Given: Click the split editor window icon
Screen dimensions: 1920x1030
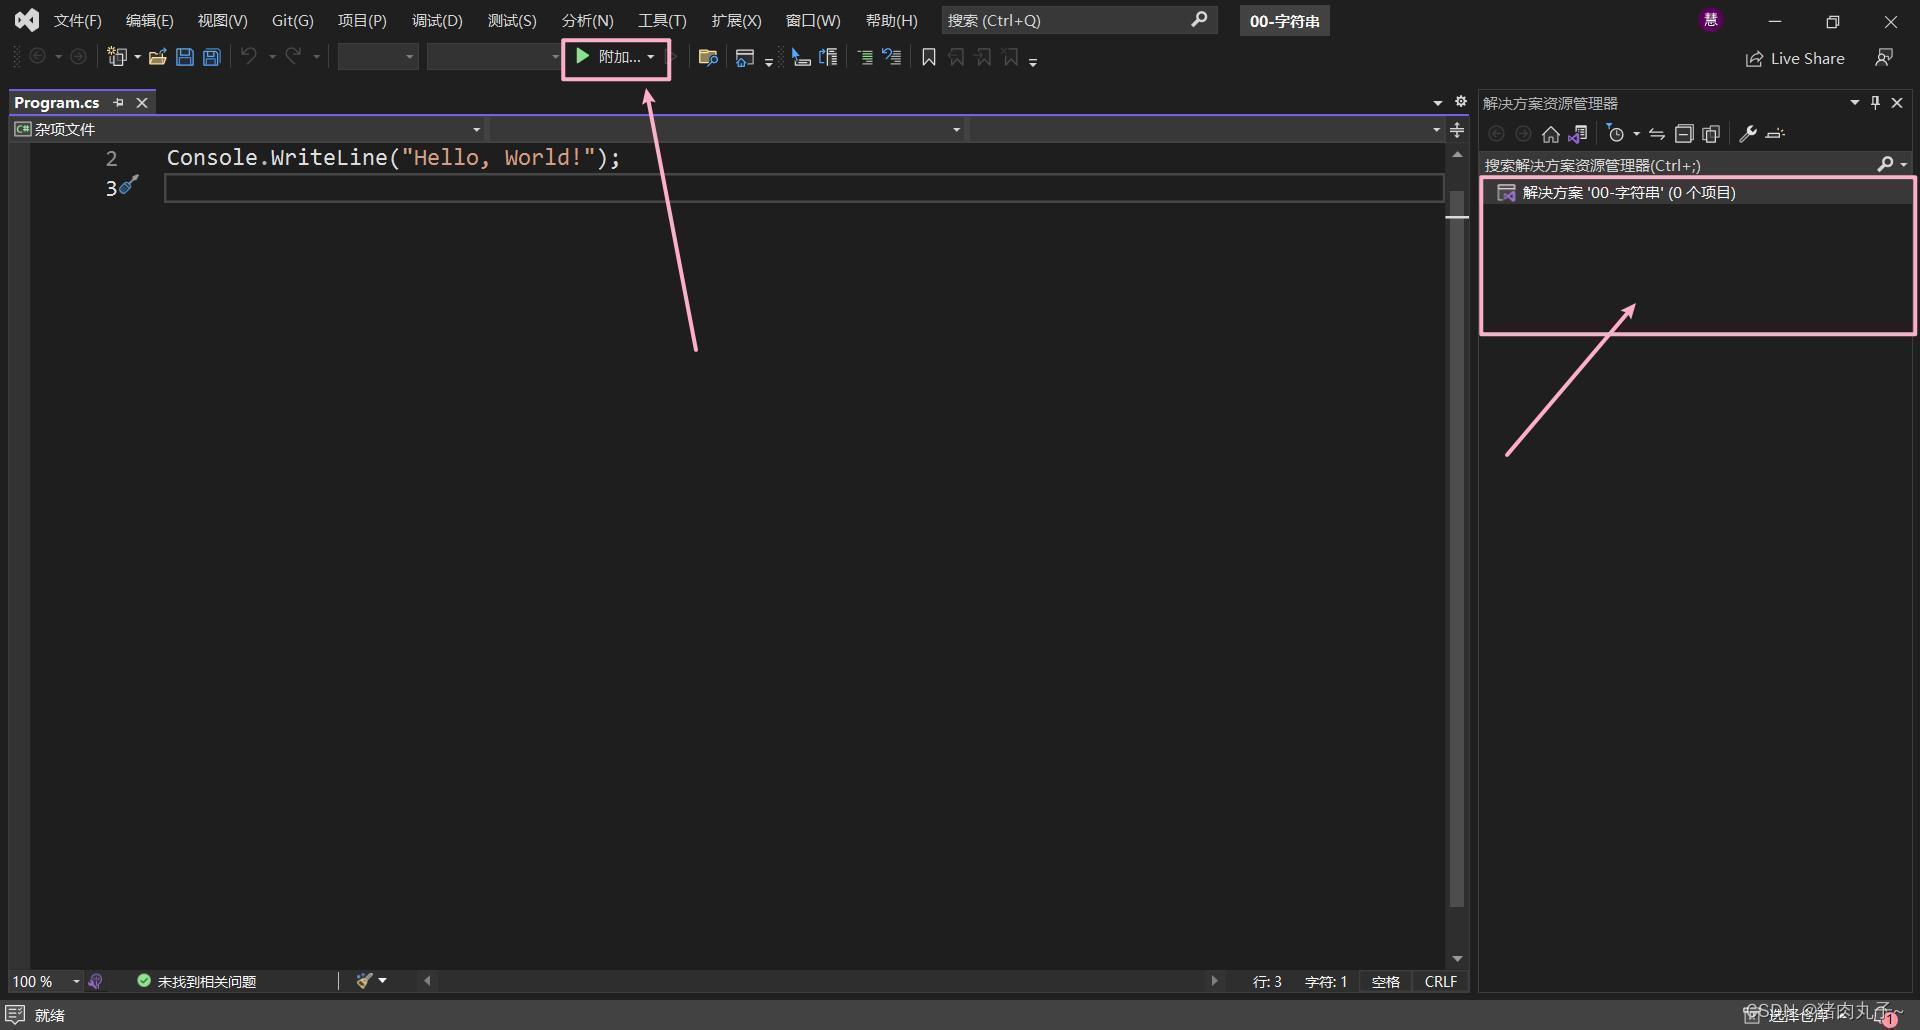Looking at the screenshot, I should (x=1457, y=130).
